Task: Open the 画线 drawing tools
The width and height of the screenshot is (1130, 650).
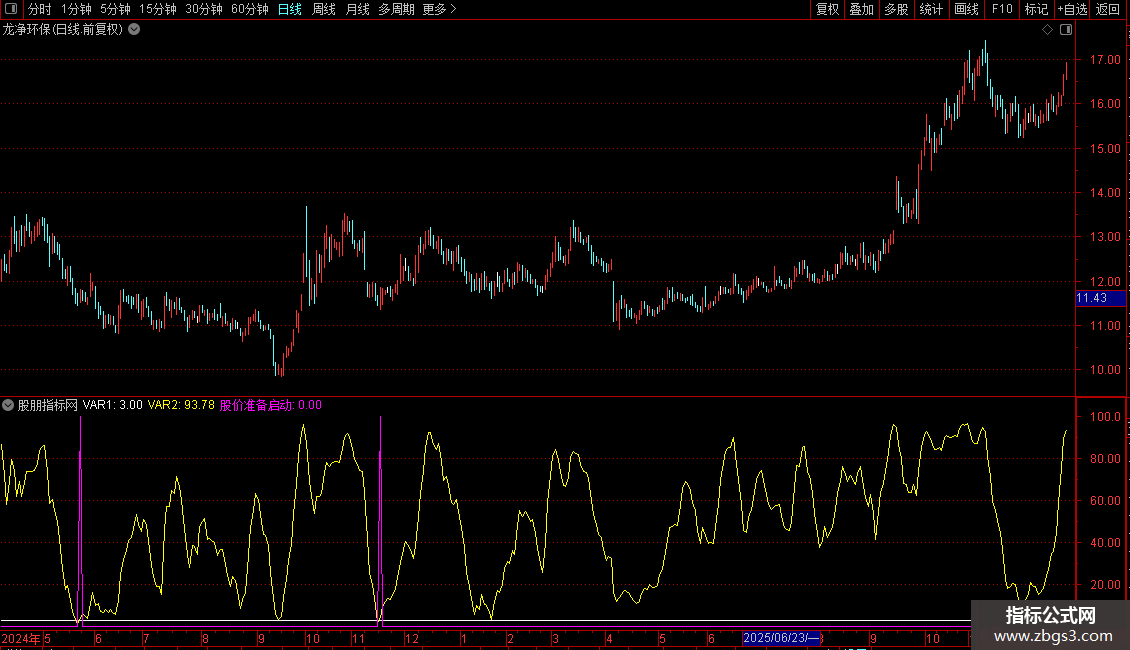Action: (x=966, y=9)
